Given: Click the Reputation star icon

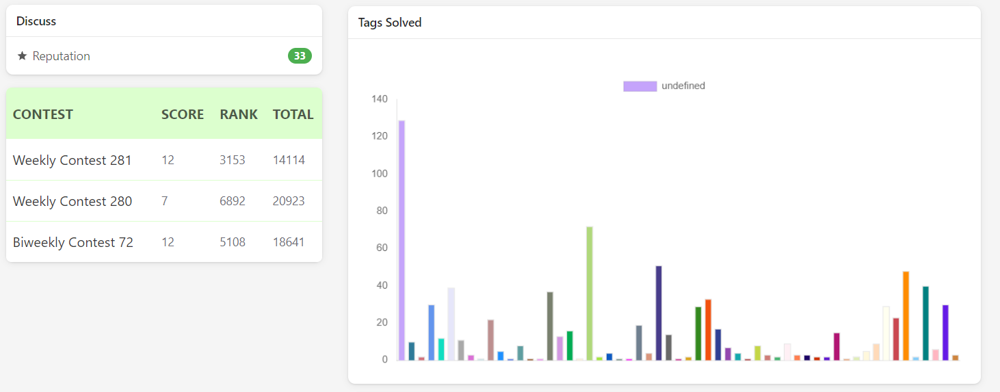Looking at the screenshot, I should [x=22, y=56].
